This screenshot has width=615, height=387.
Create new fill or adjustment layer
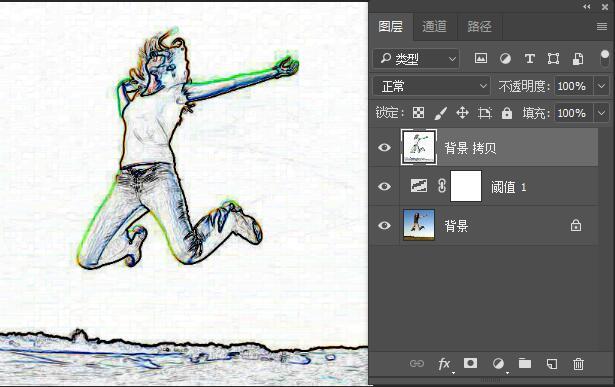click(x=499, y=364)
